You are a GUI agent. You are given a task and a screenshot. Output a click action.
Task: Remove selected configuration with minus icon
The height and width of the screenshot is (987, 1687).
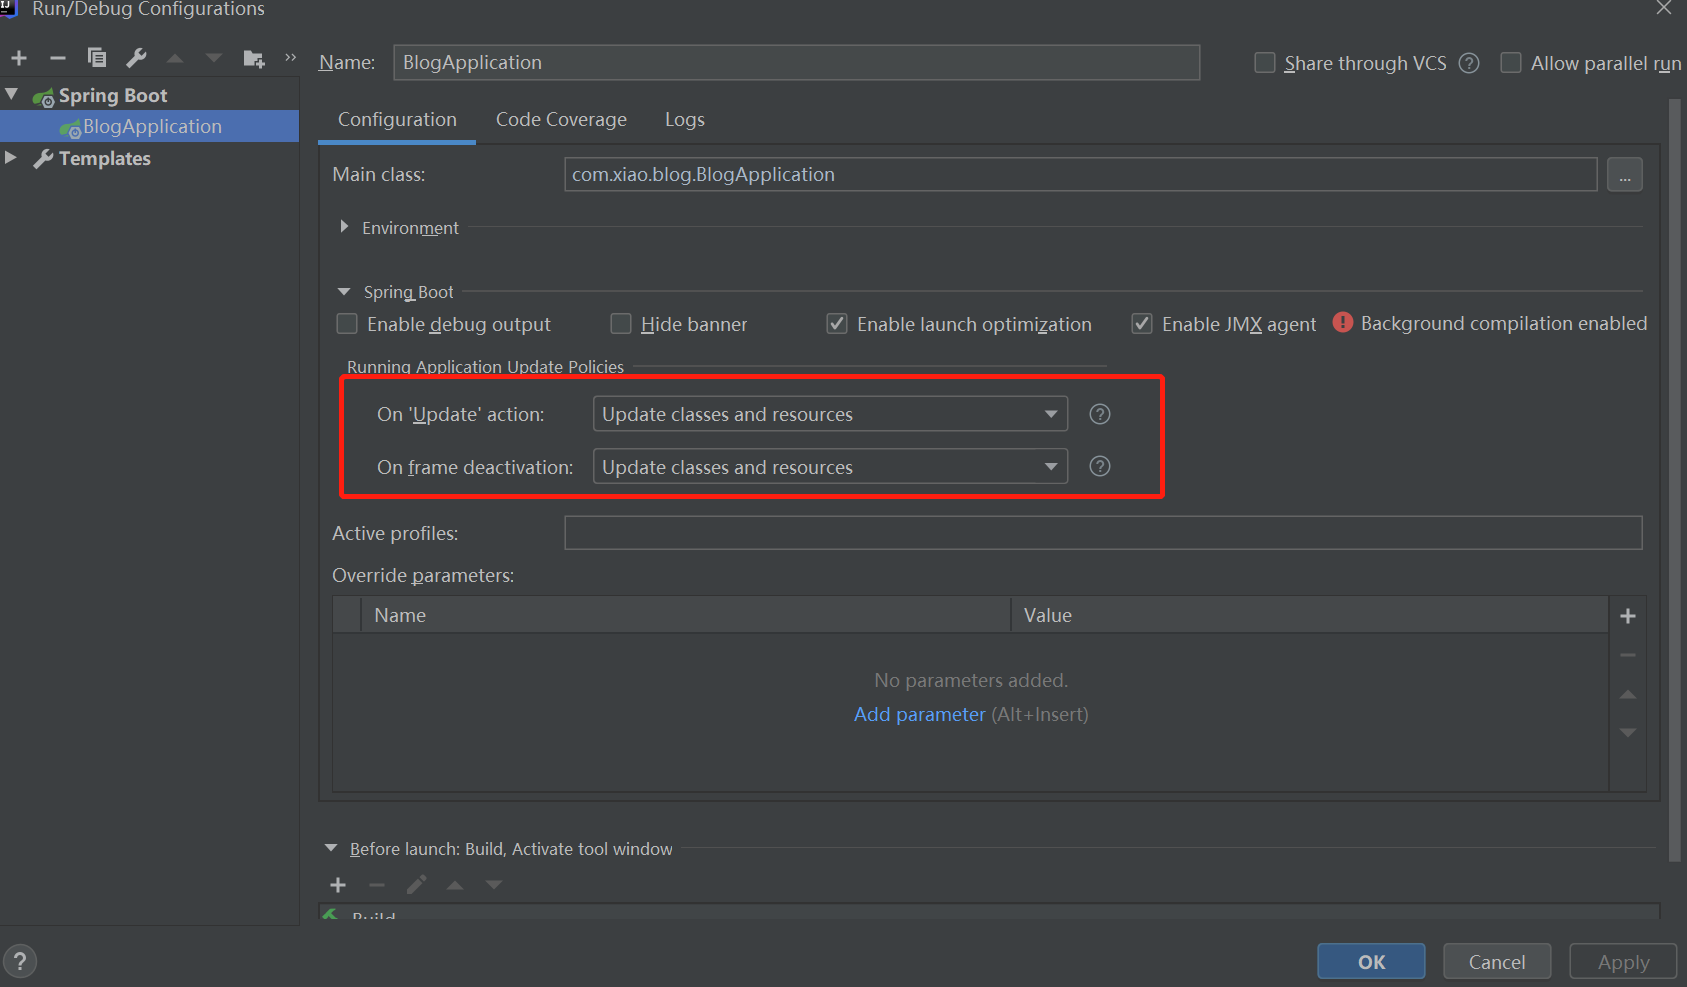(58, 58)
